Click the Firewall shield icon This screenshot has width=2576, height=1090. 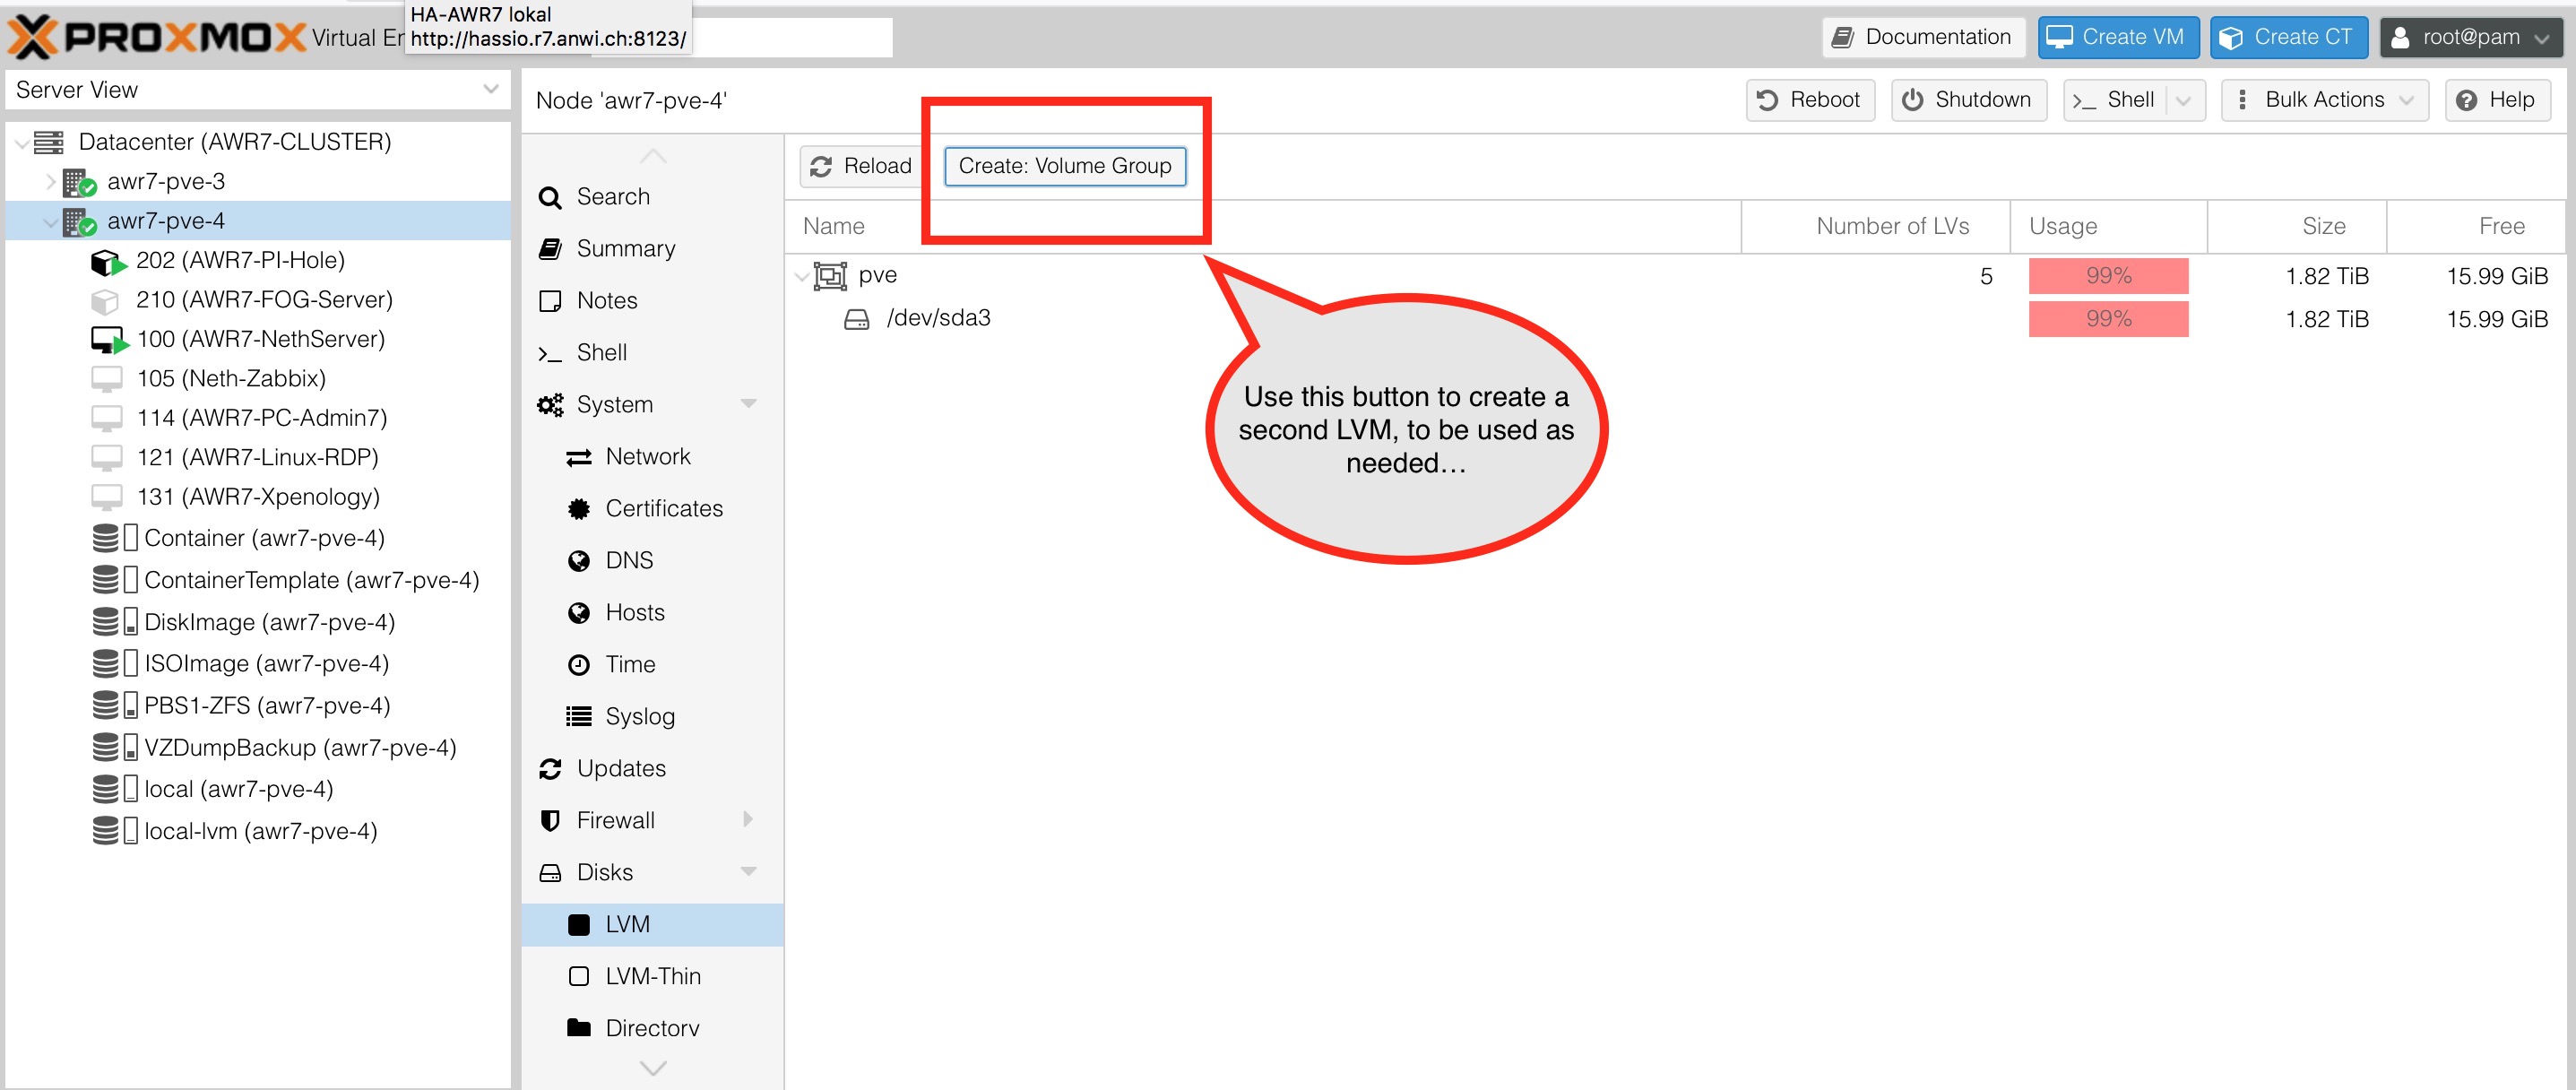tap(550, 821)
